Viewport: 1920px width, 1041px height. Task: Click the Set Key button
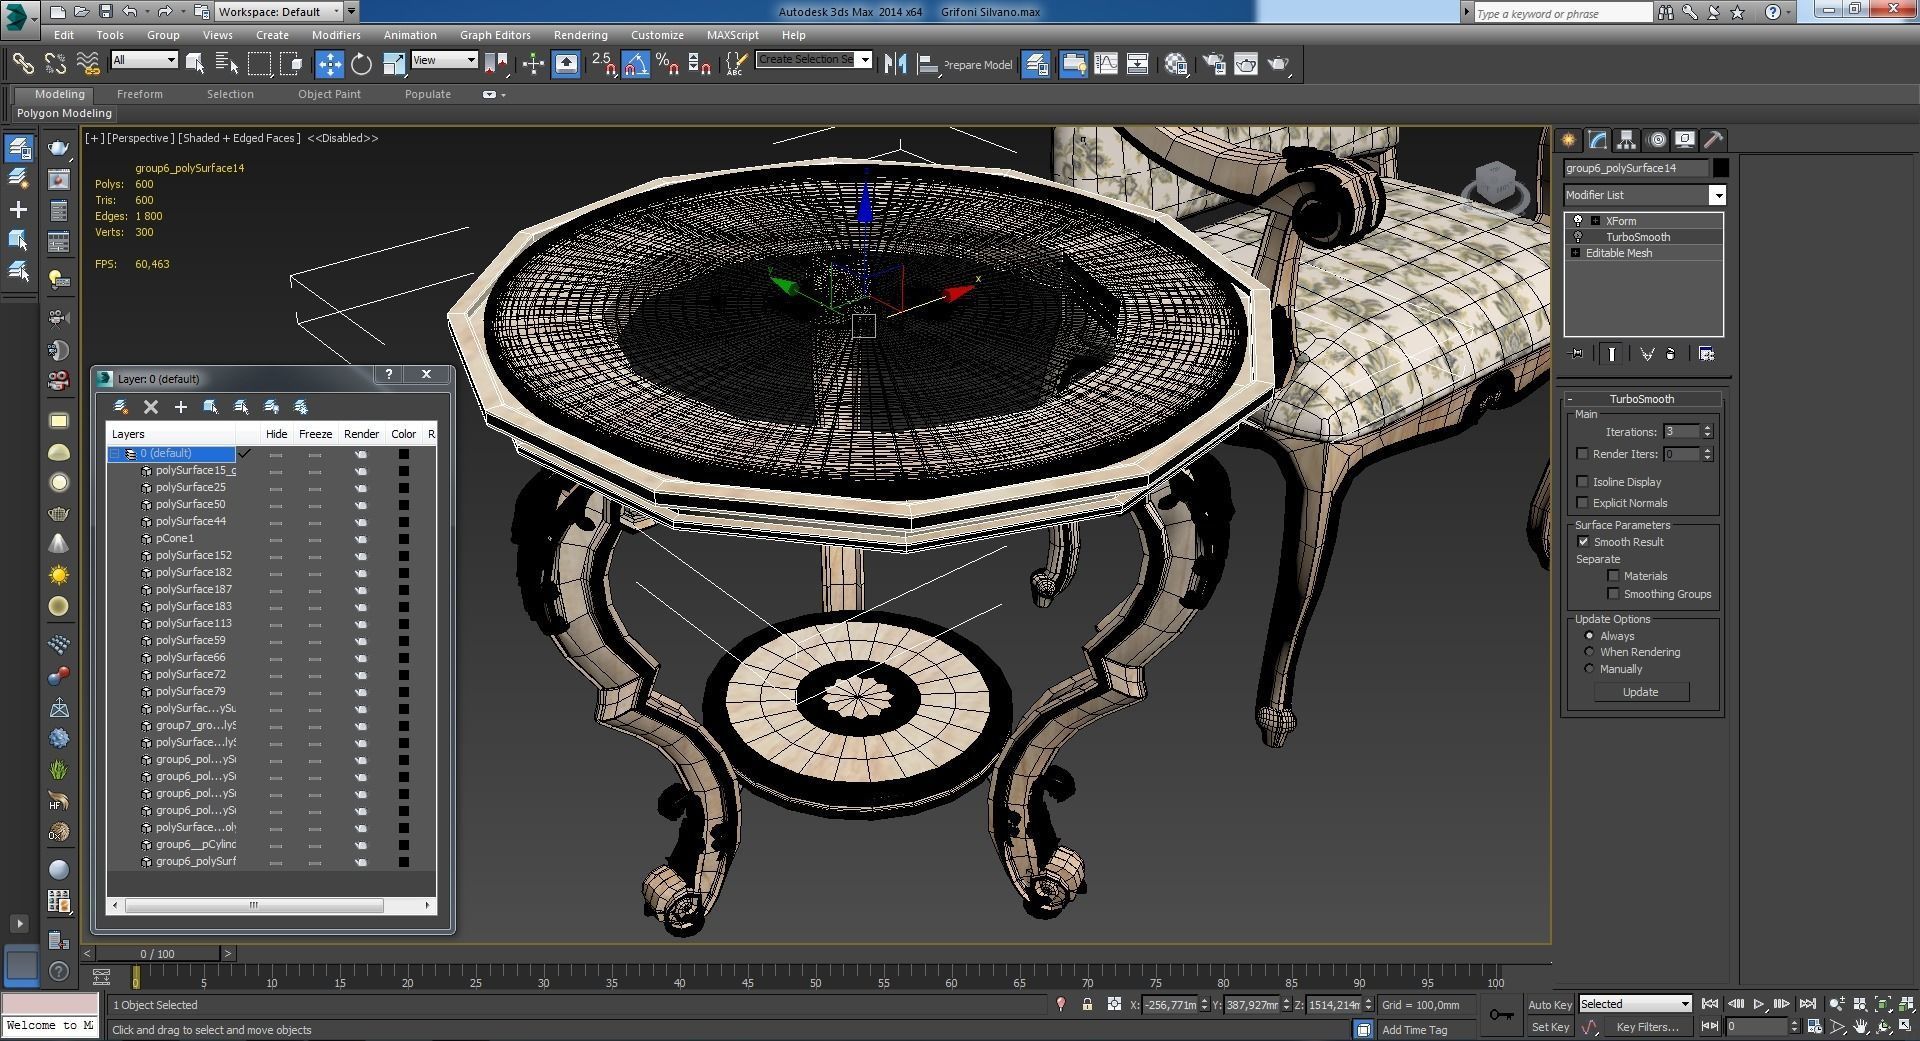(x=1549, y=1027)
